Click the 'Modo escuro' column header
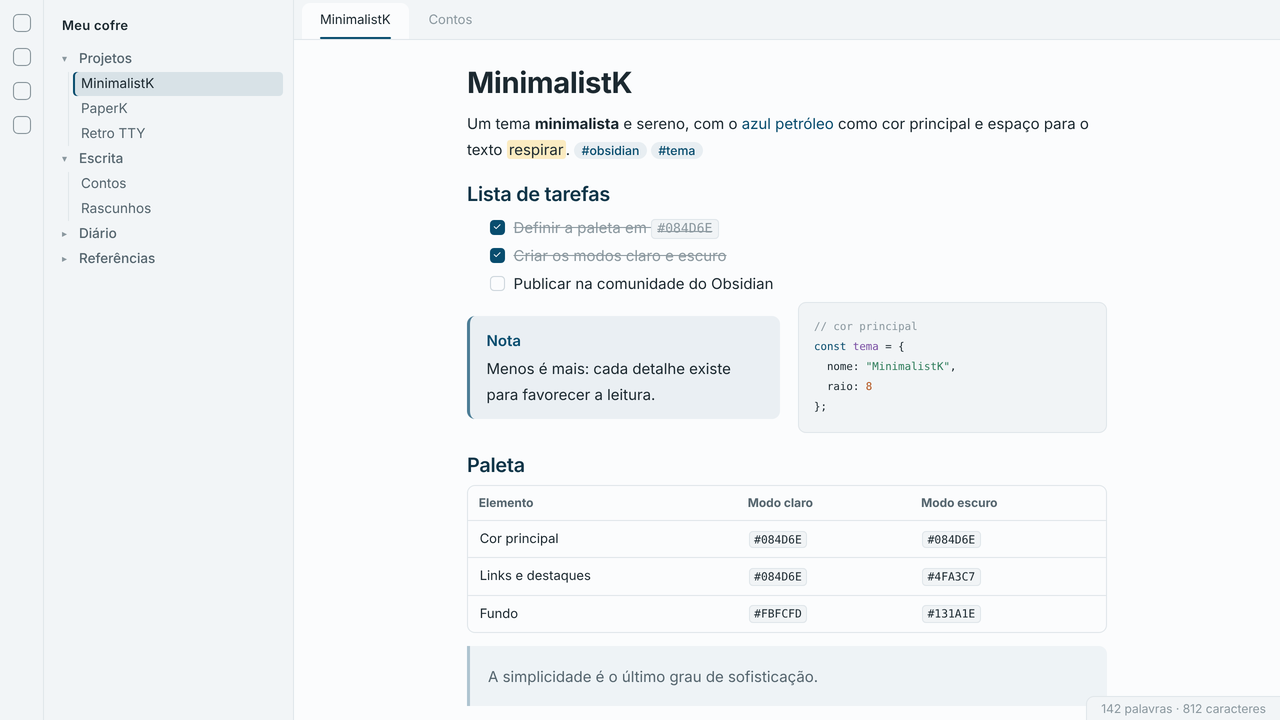 [x=959, y=503]
